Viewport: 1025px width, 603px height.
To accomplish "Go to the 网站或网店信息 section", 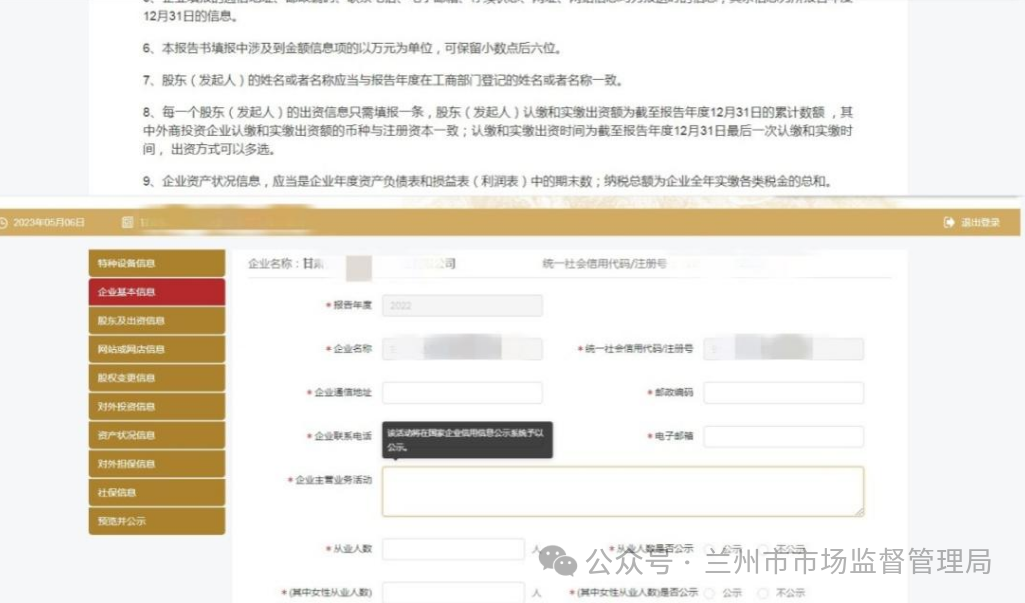I will (x=156, y=350).
